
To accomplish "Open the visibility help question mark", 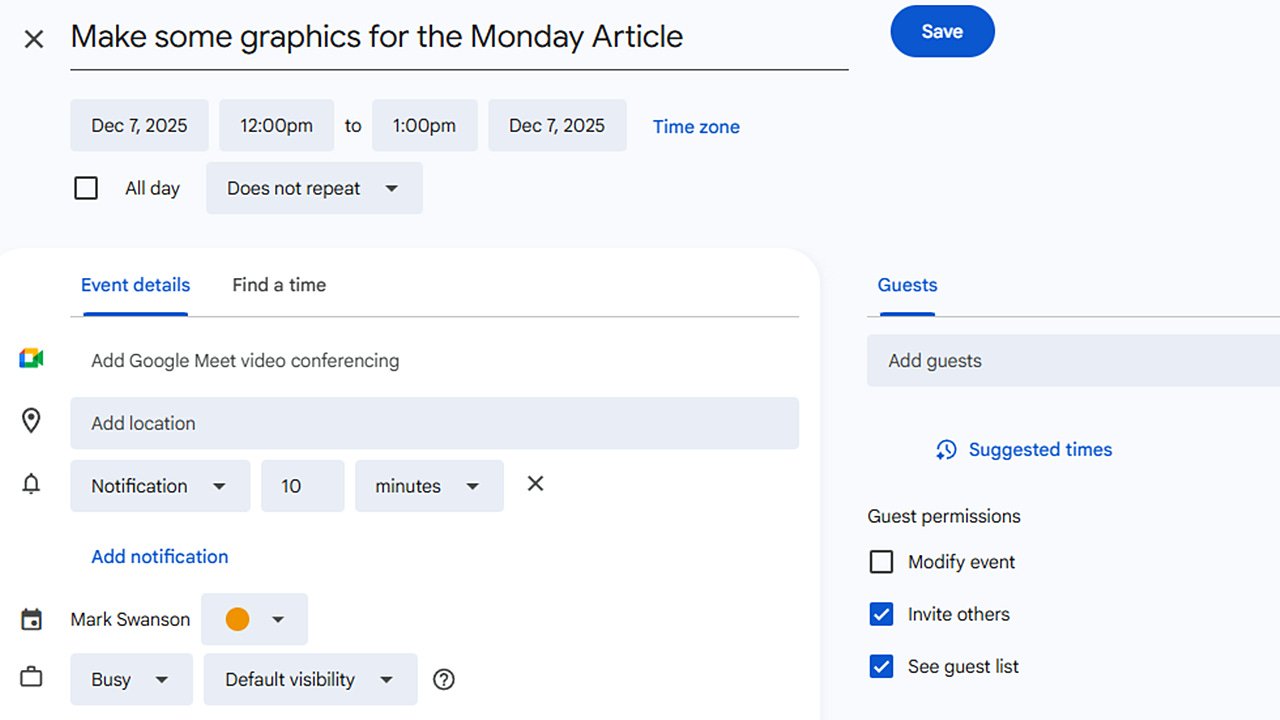I will click(444, 679).
